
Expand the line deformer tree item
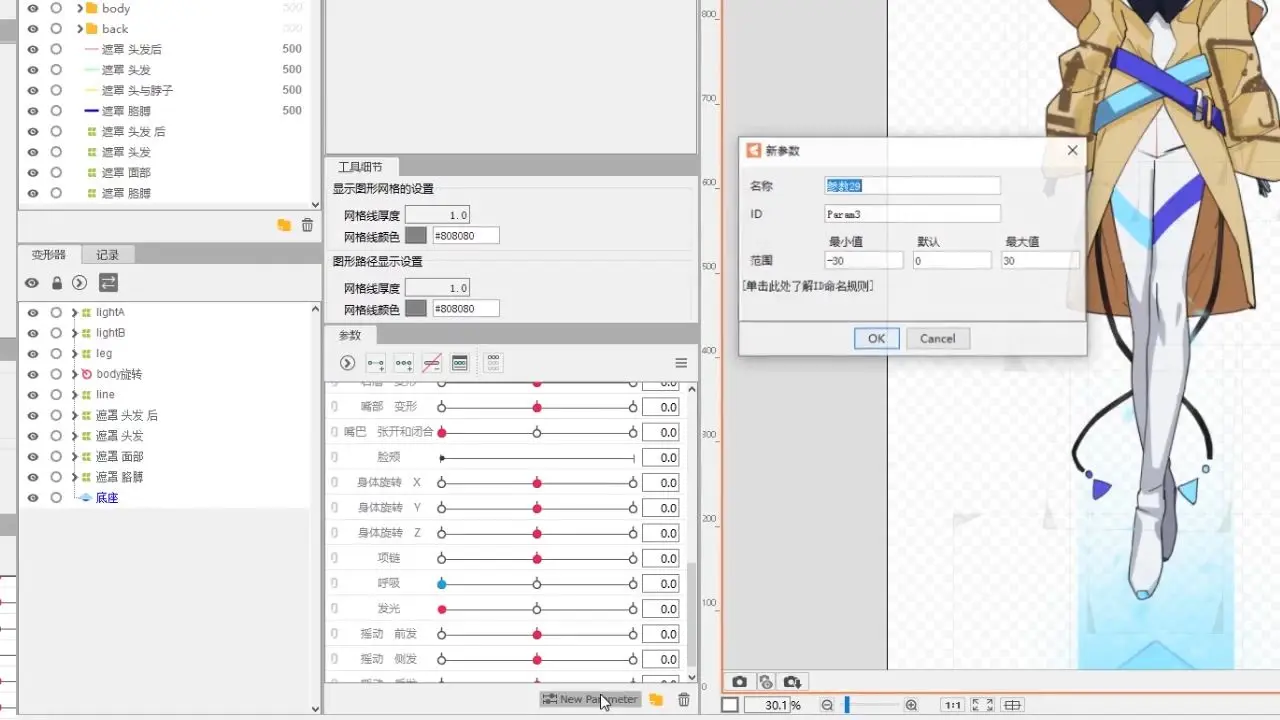74,395
